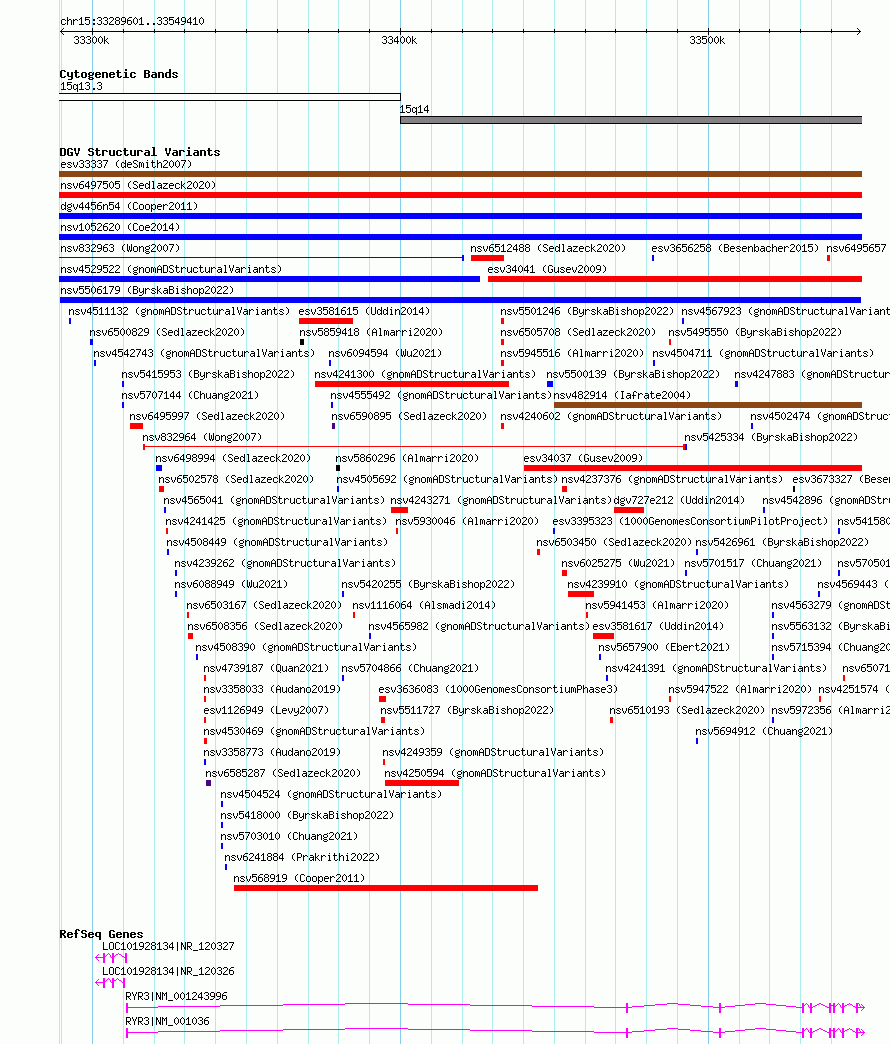Screen dimensions: 890x1044
Task: Click the DGV Structural Variants track title
Action: (x=140, y=152)
